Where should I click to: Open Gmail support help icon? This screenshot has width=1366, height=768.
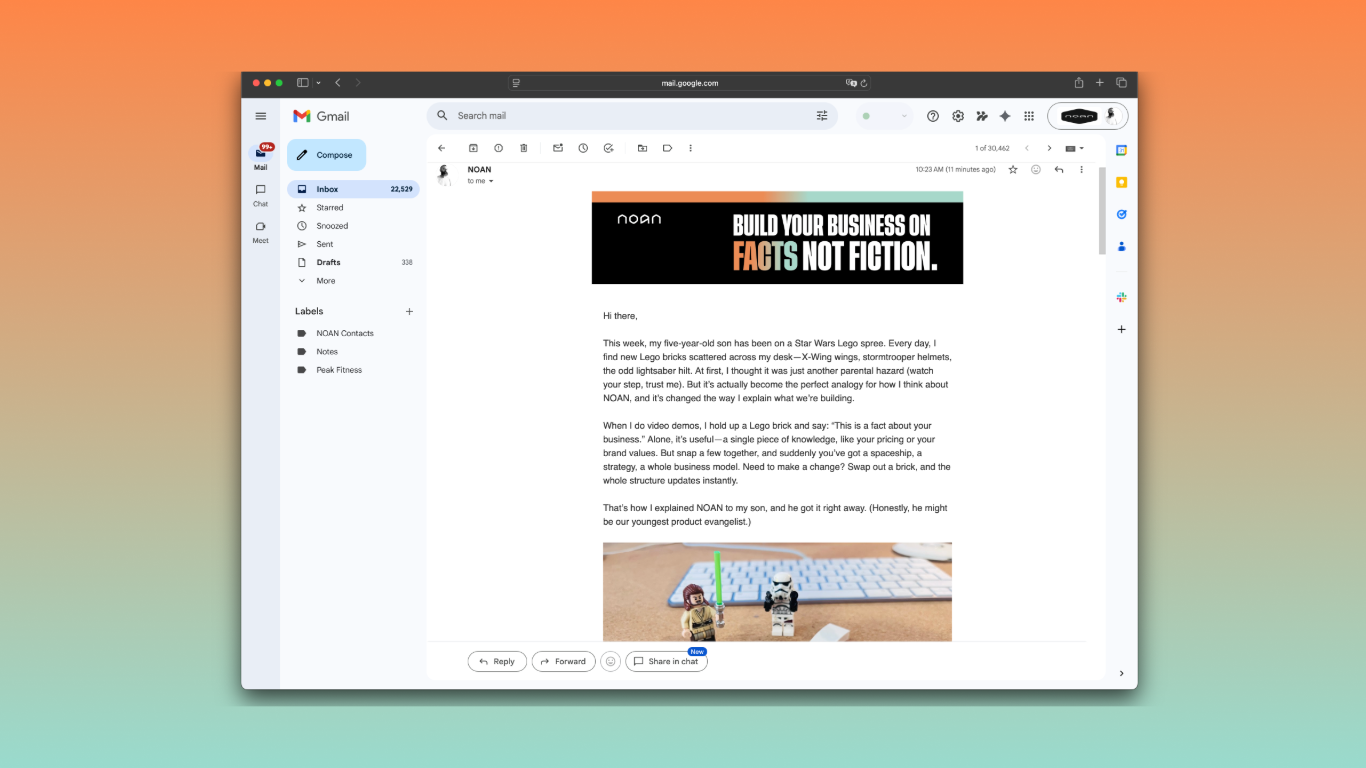[x=933, y=116]
